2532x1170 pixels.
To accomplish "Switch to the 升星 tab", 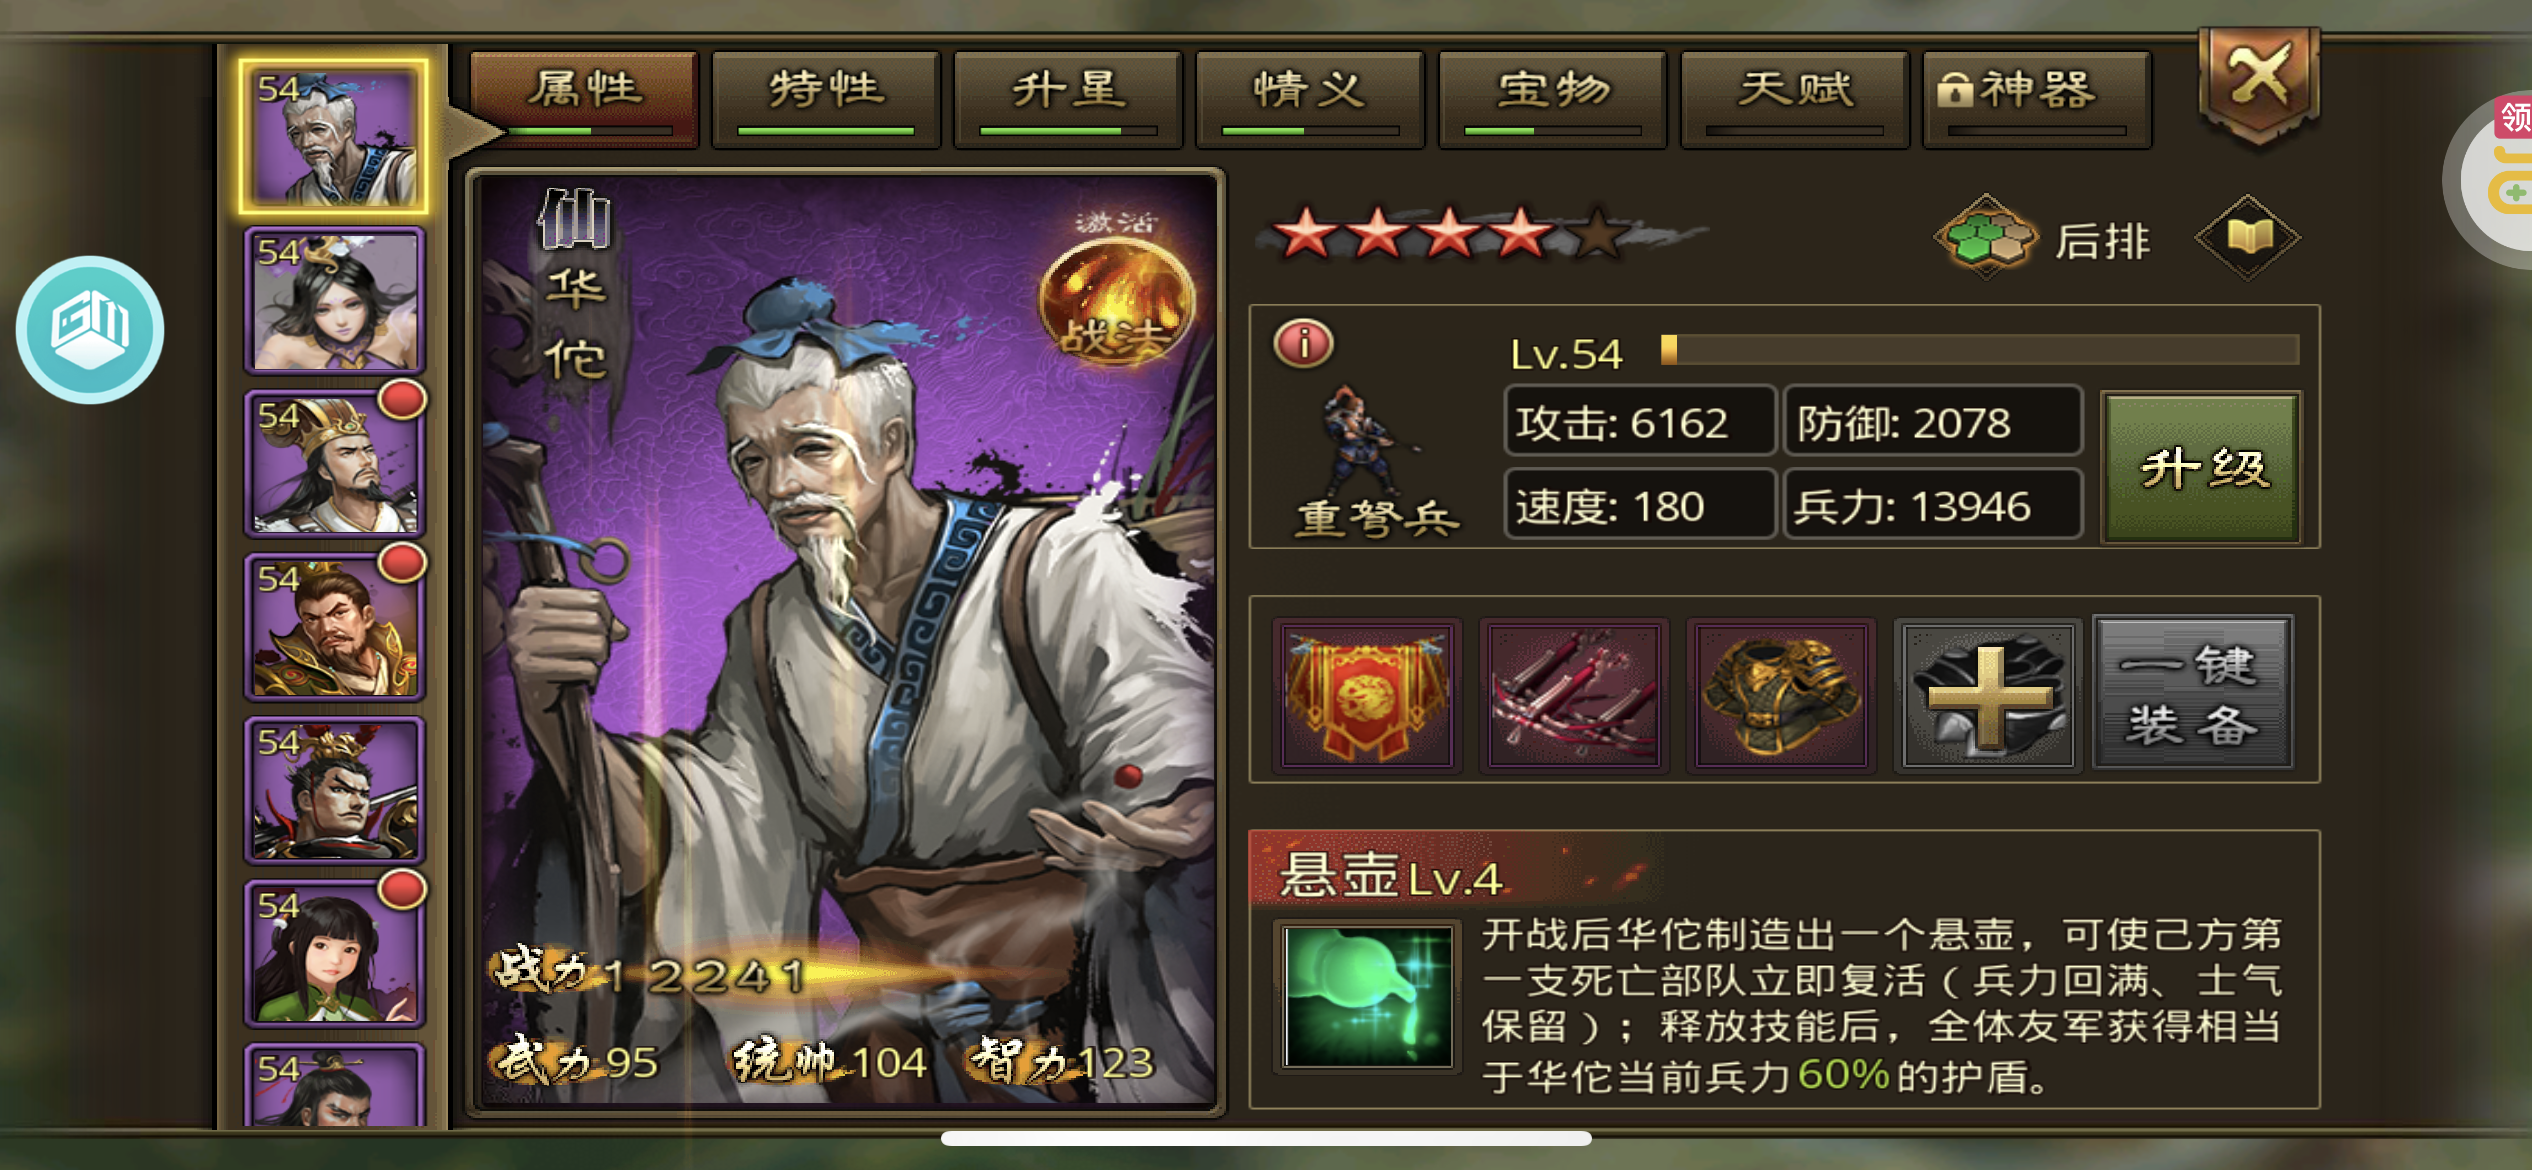I will [1068, 99].
